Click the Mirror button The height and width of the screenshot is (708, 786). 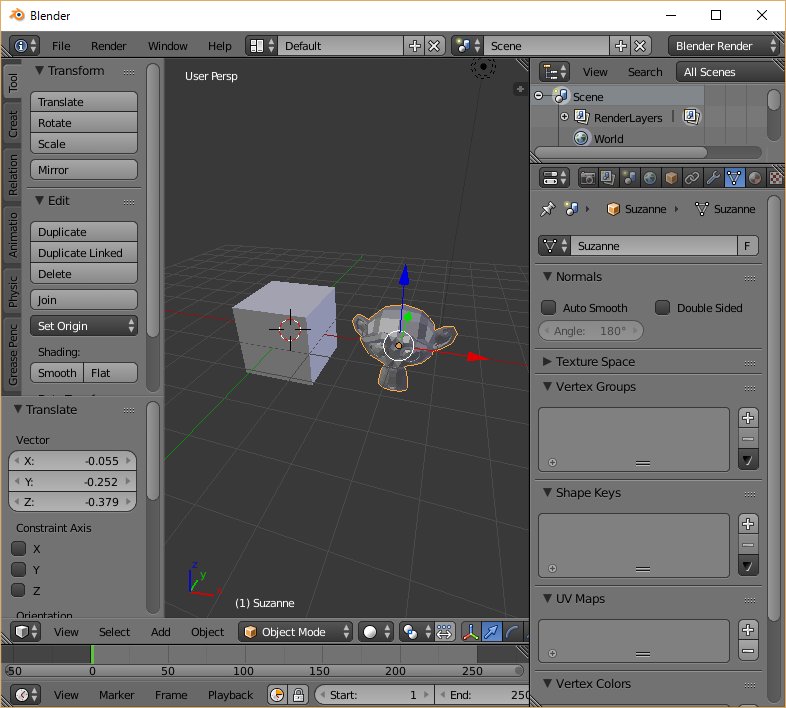[x=84, y=170]
